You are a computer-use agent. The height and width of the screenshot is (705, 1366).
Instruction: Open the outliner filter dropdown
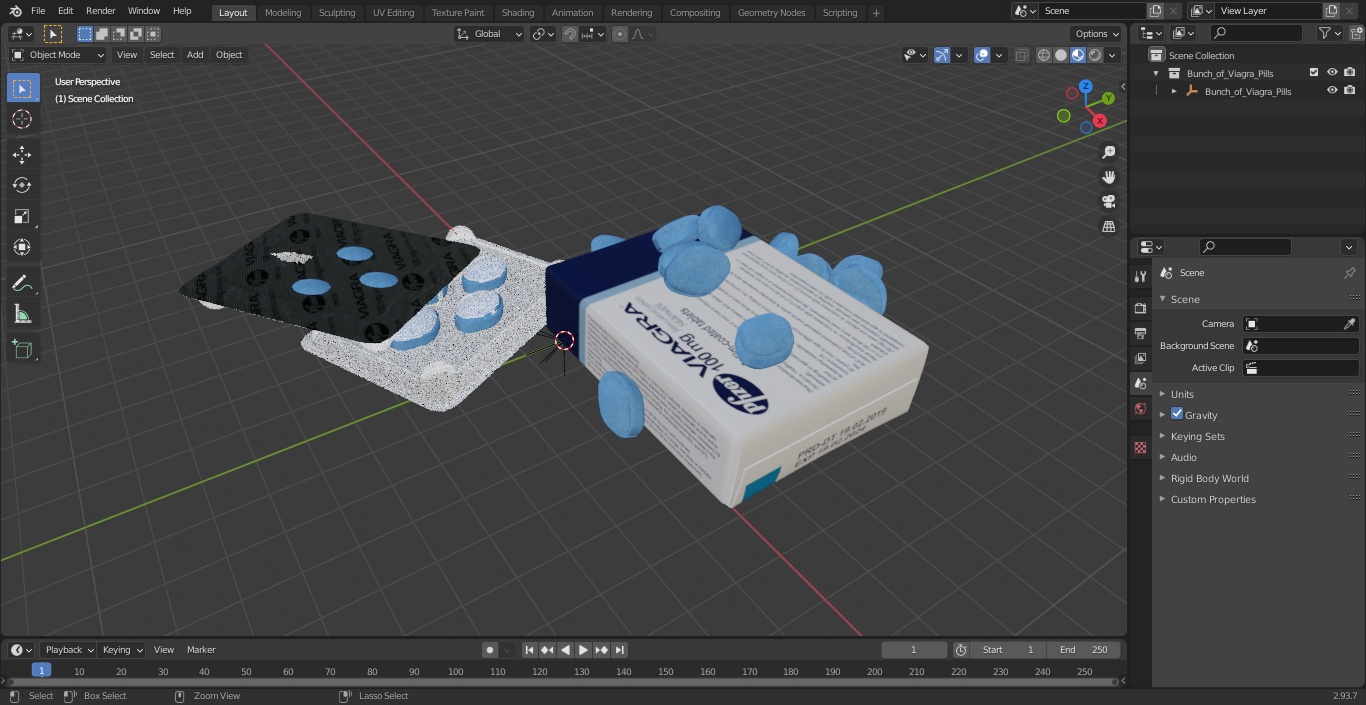(1330, 33)
